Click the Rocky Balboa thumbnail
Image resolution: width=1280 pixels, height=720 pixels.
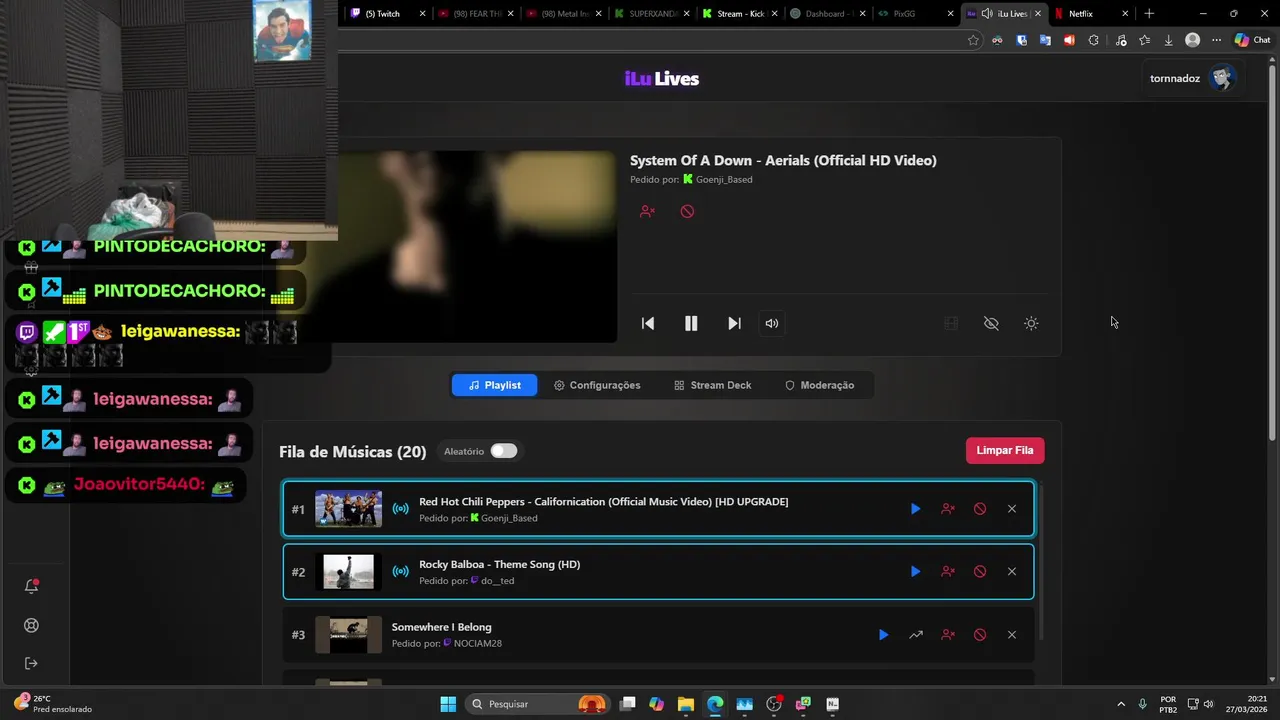tap(348, 572)
